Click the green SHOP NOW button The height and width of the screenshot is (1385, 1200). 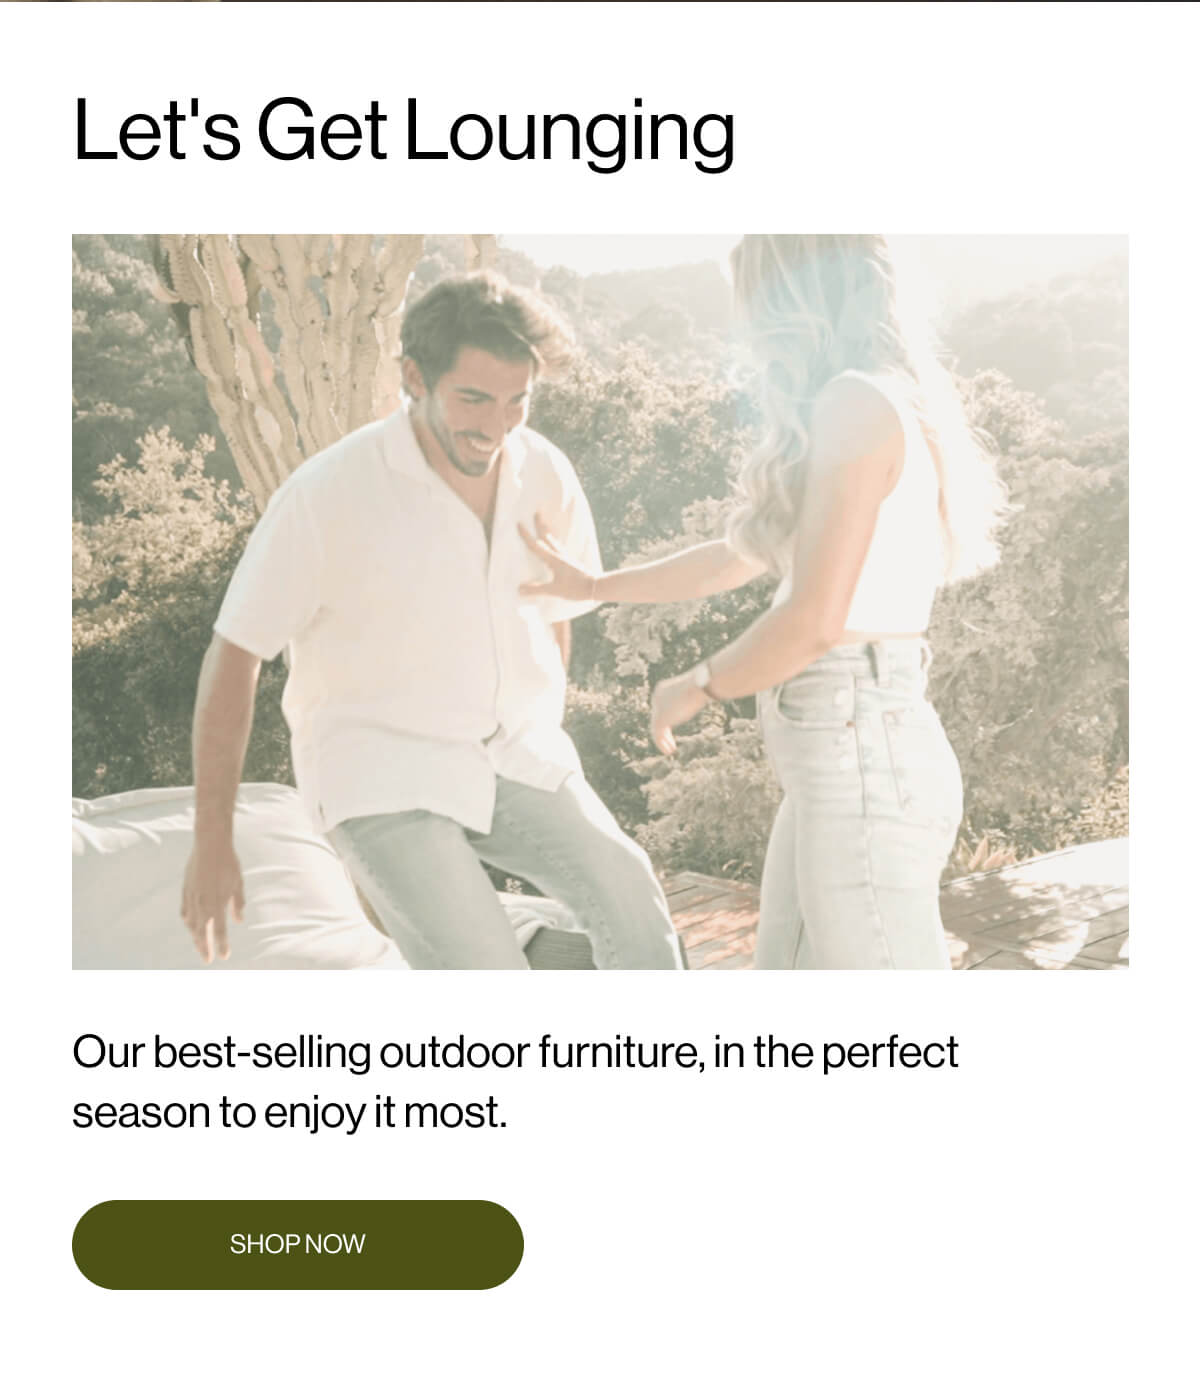298,1244
